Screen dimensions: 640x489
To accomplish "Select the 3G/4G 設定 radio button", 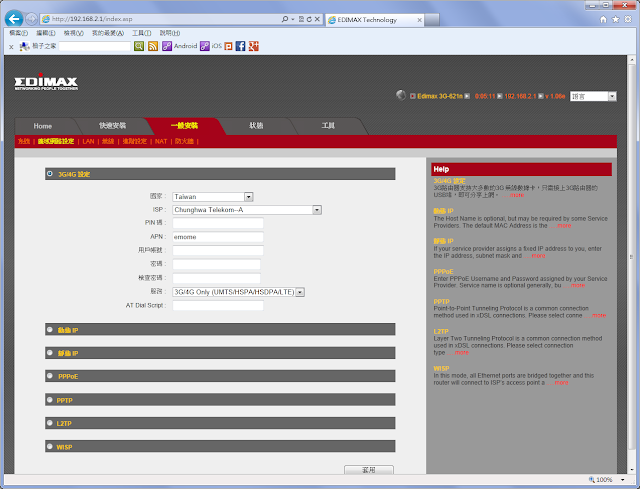I will [x=50, y=174].
